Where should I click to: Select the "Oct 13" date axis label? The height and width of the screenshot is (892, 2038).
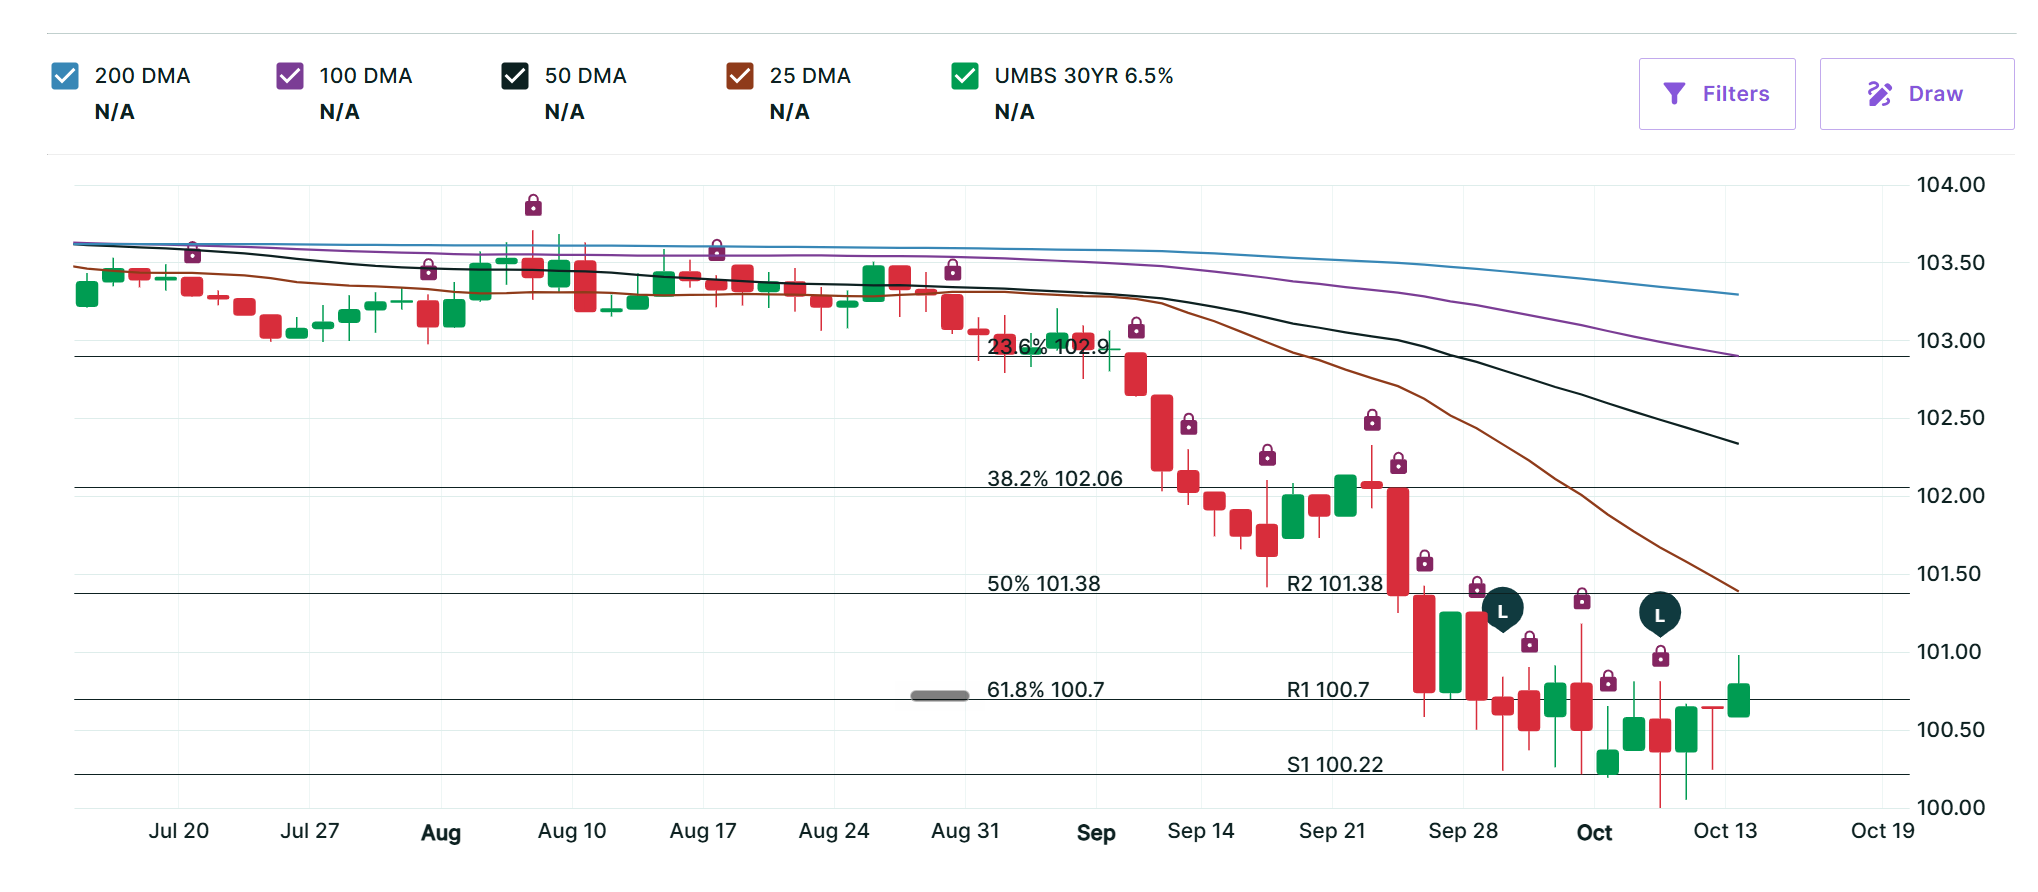pyautogui.click(x=1725, y=830)
